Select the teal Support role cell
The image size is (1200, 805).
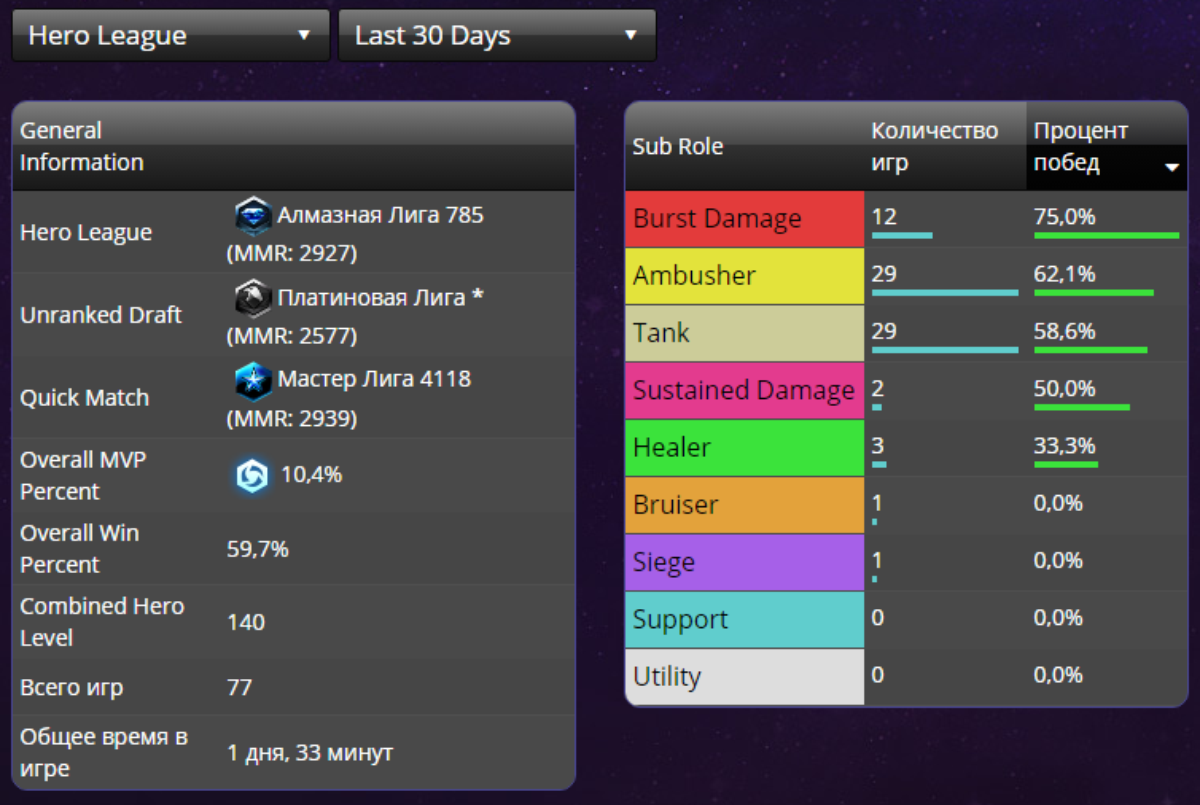744,619
